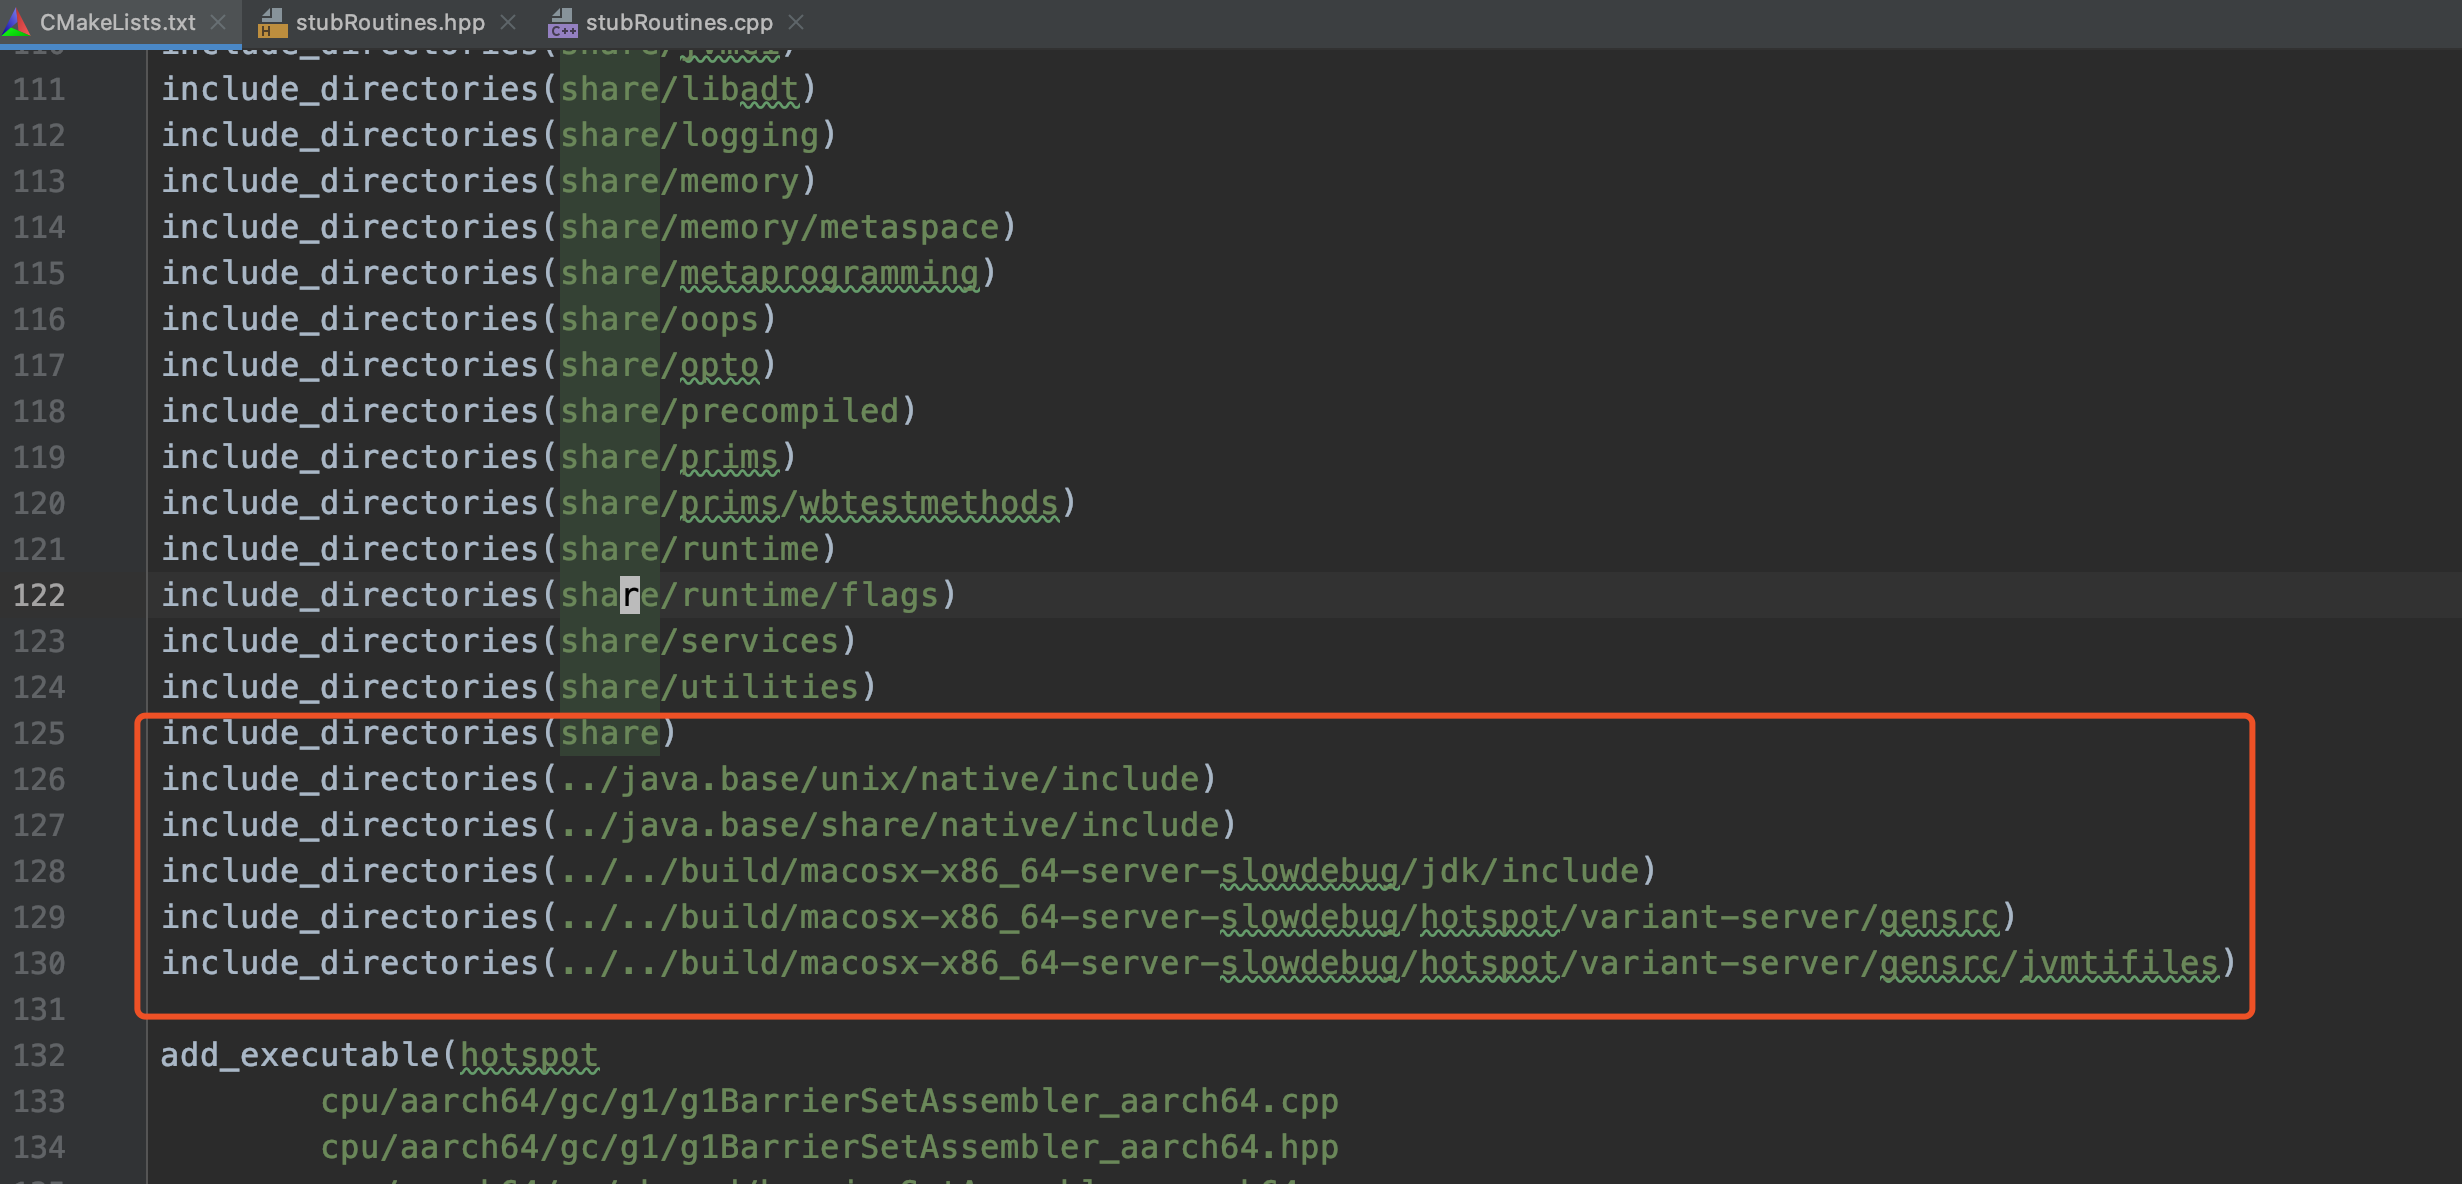
Task: Click the text share/runtime/flags
Action: 749,595
